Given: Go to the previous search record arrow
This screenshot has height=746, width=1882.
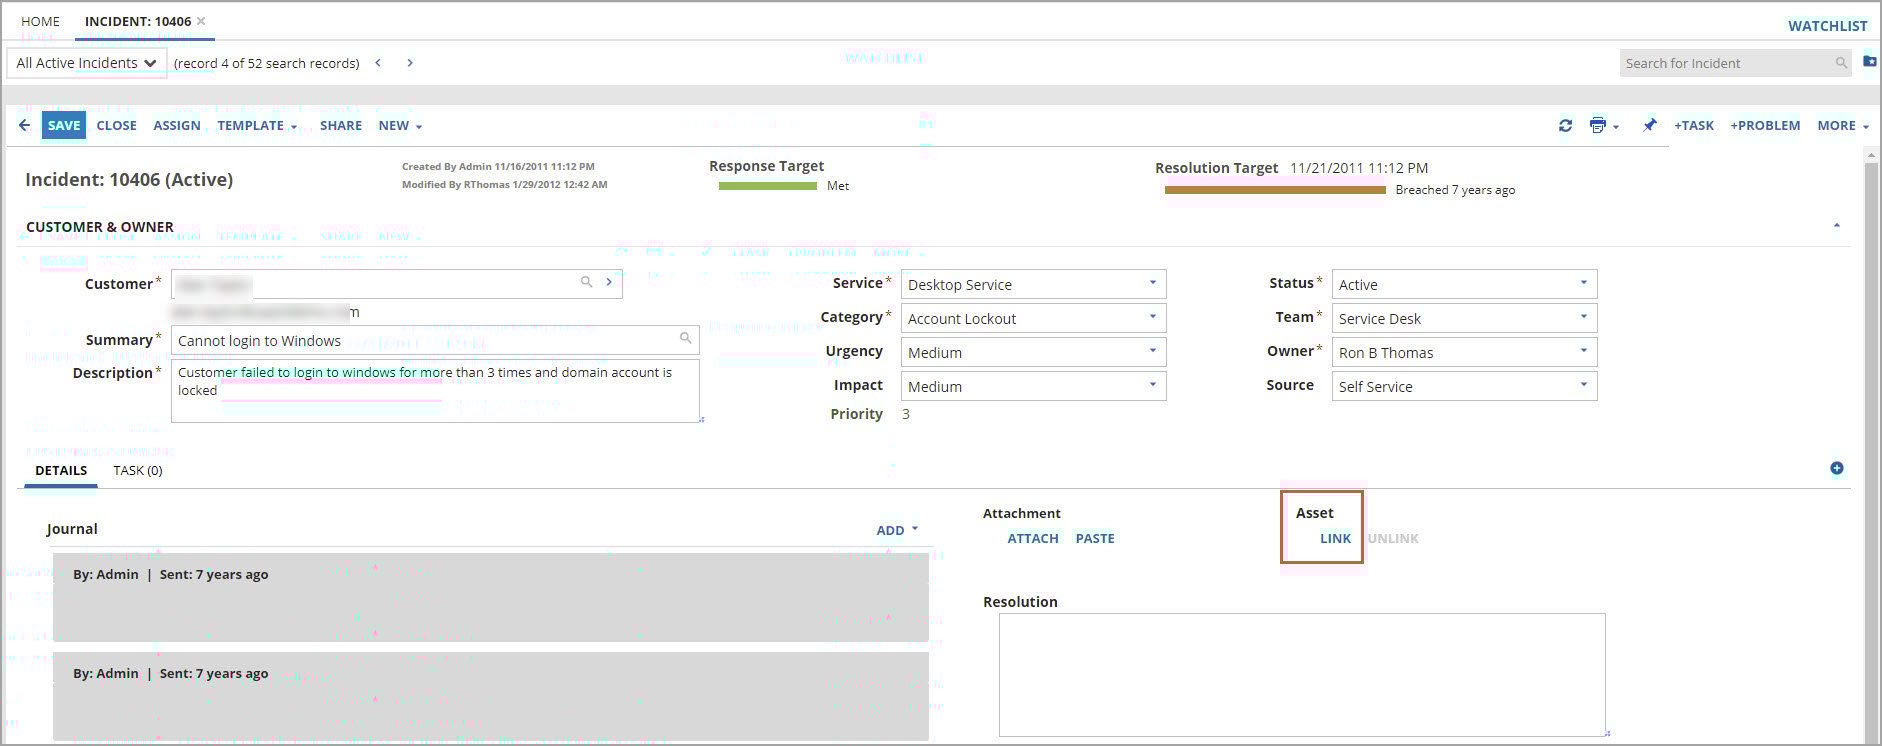Looking at the screenshot, I should coord(378,63).
